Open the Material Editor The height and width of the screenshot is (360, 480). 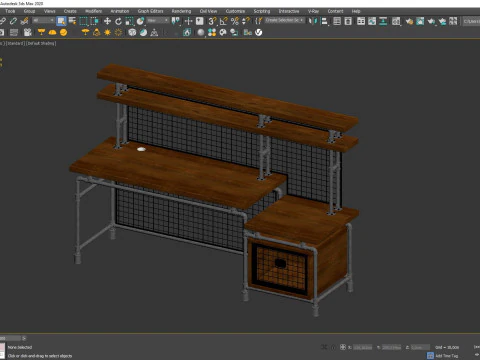coord(396,21)
